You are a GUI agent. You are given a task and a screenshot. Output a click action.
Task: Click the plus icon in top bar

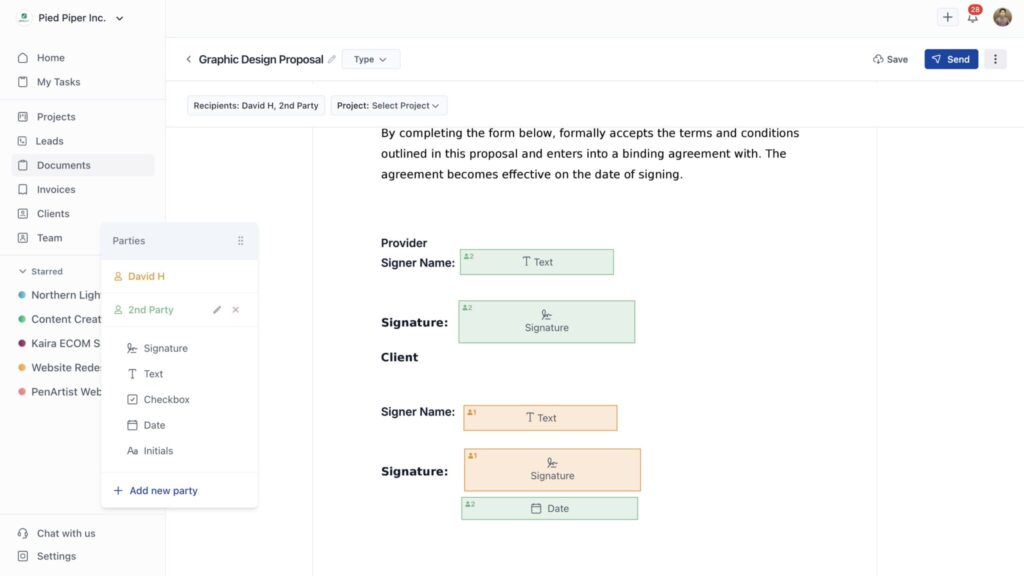pyautogui.click(x=947, y=17)
